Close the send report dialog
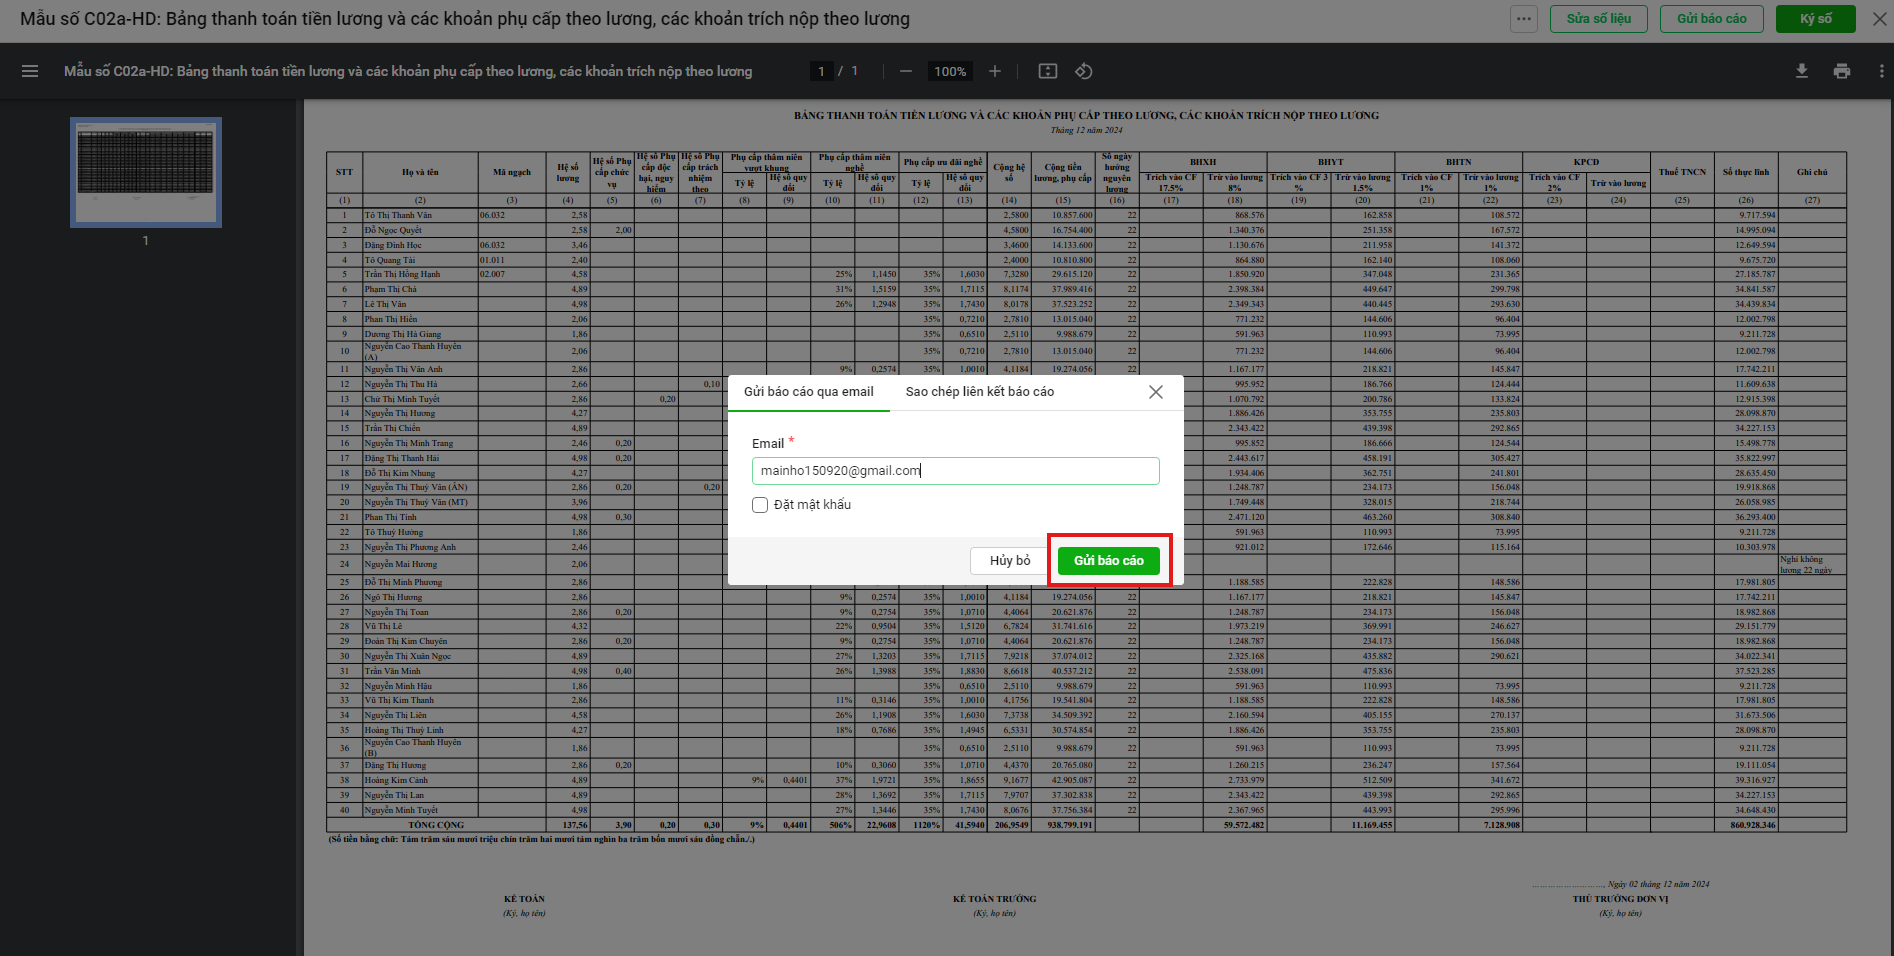 [x=1156, y=392]
